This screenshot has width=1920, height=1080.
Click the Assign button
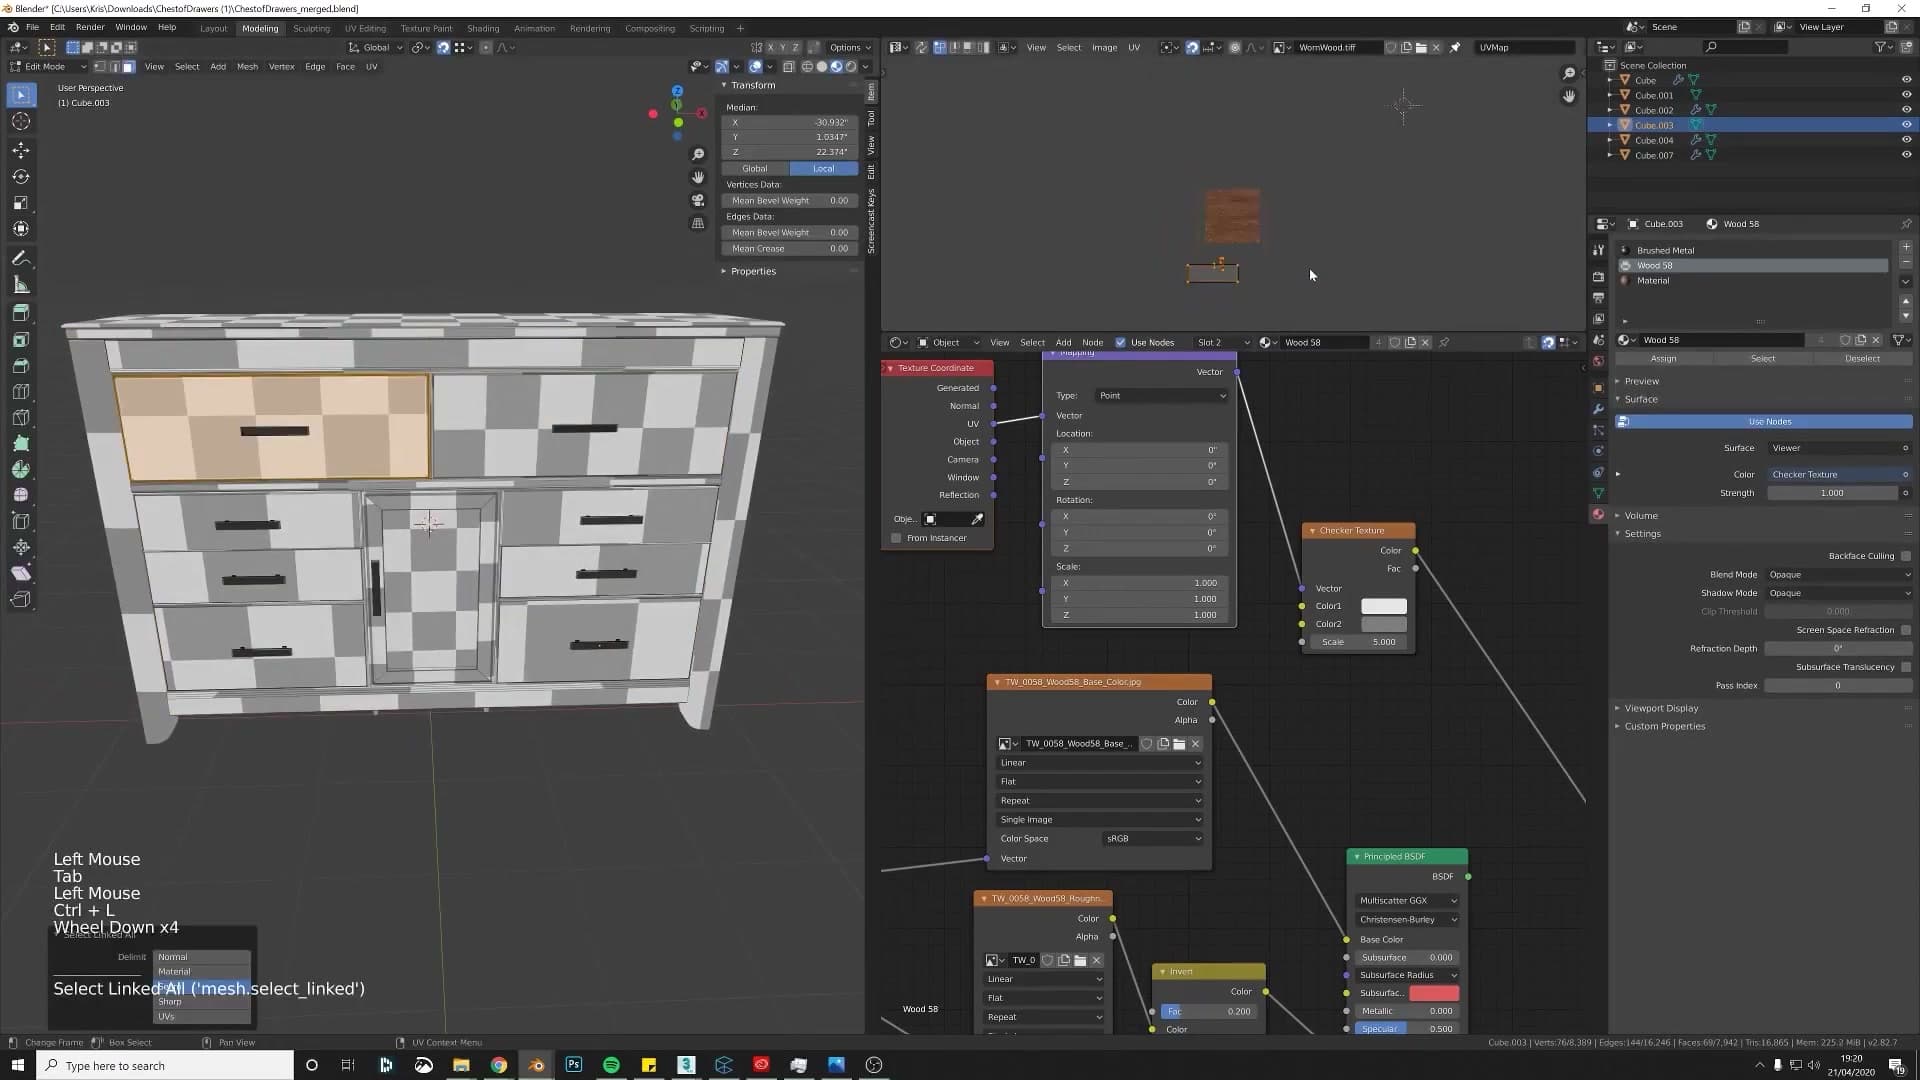pyautogui.click(x=1663, y=359)
